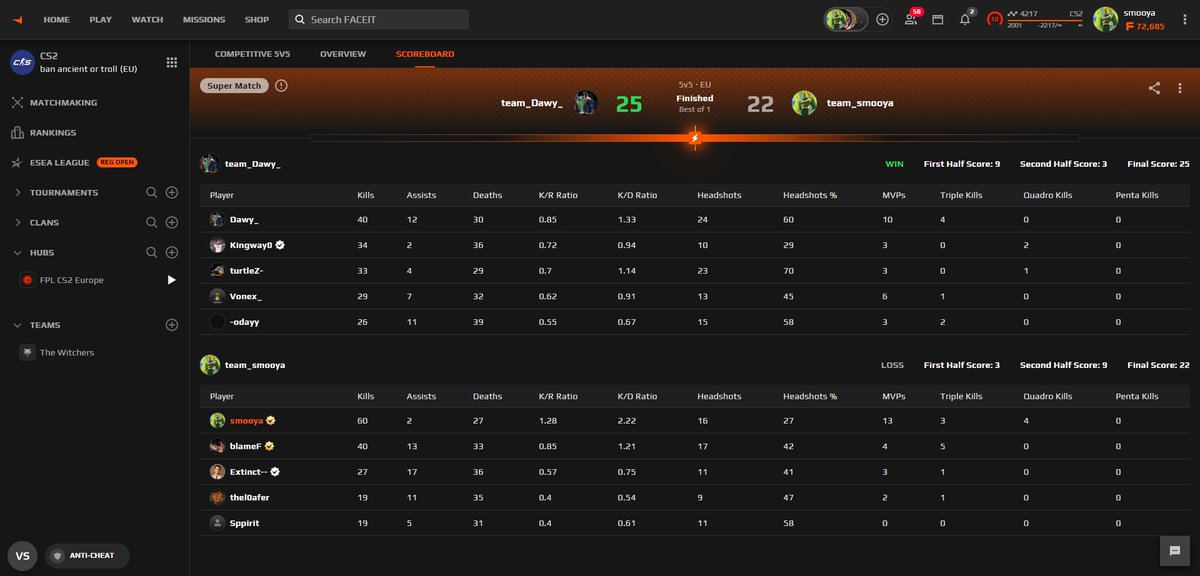Click the Anti-Cheat button
Viewport: 1200px width, 576px height.
point(87,556)
